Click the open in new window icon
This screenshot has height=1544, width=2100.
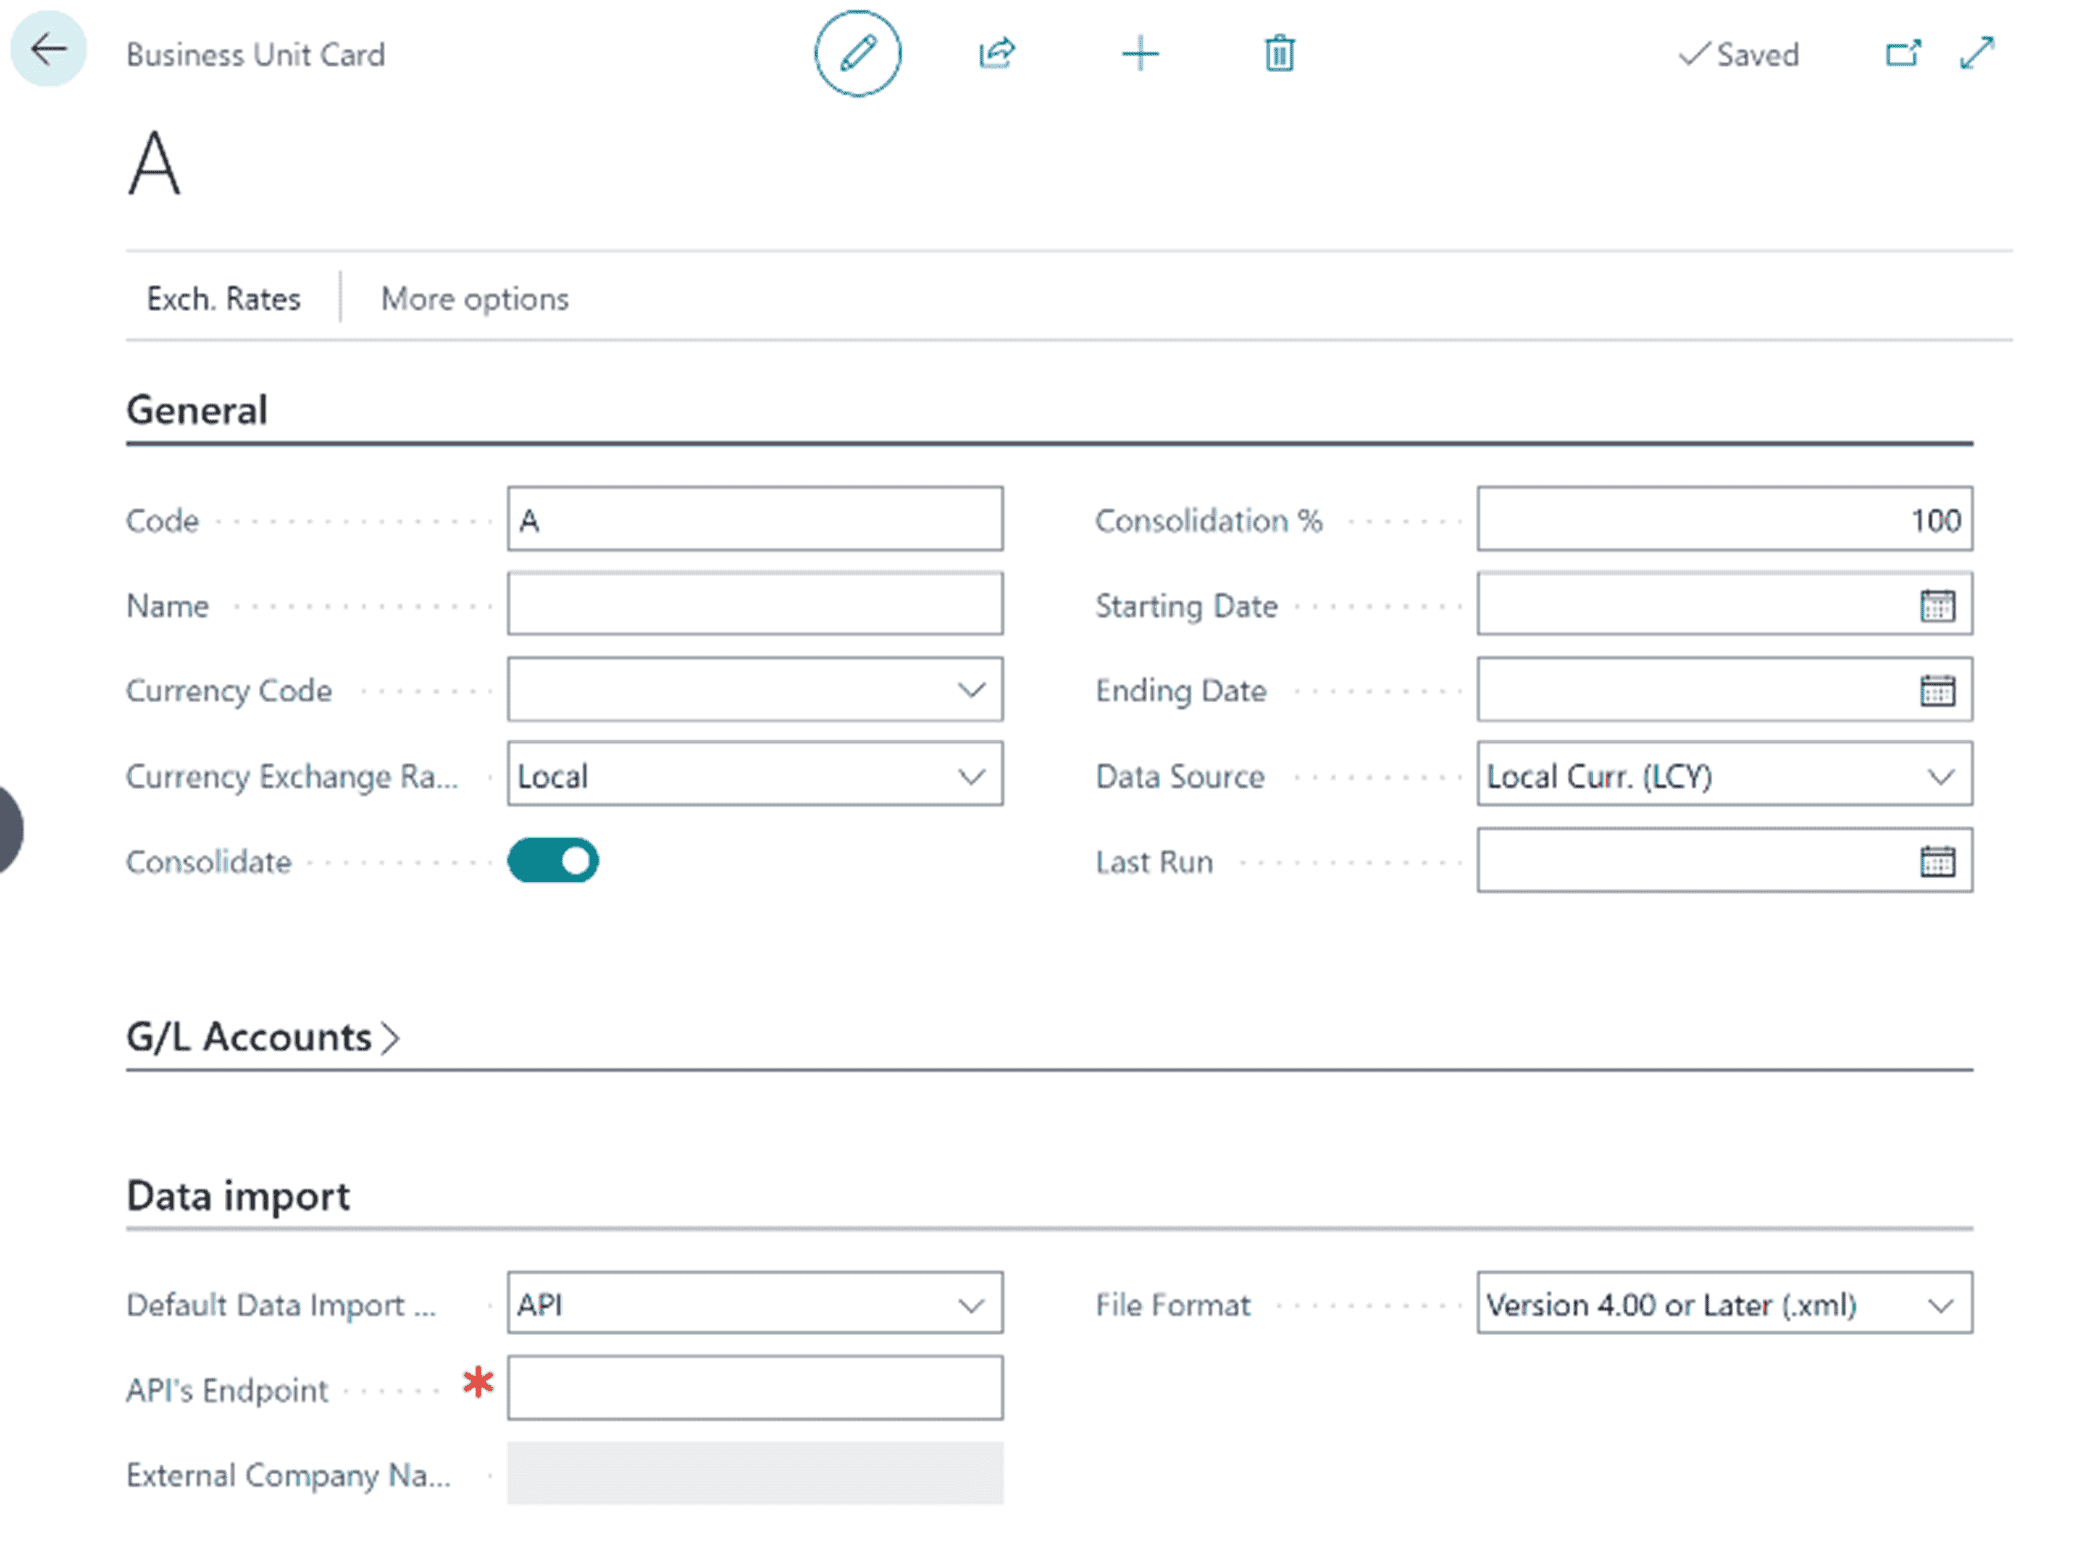[1901, 54]
